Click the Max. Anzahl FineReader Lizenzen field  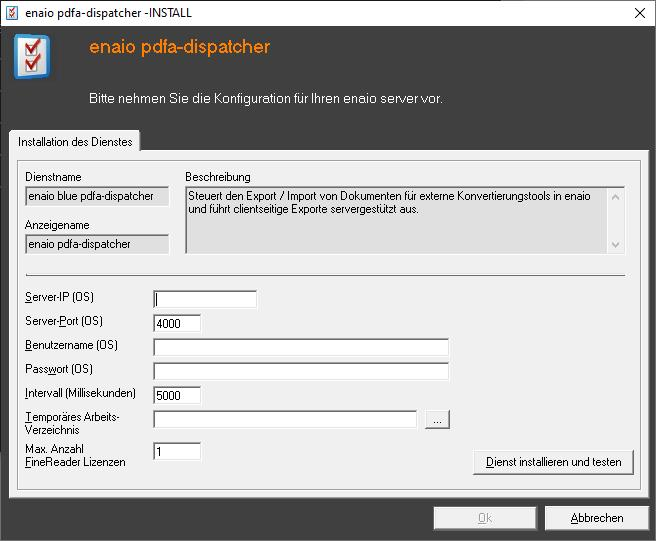[177, 452]
